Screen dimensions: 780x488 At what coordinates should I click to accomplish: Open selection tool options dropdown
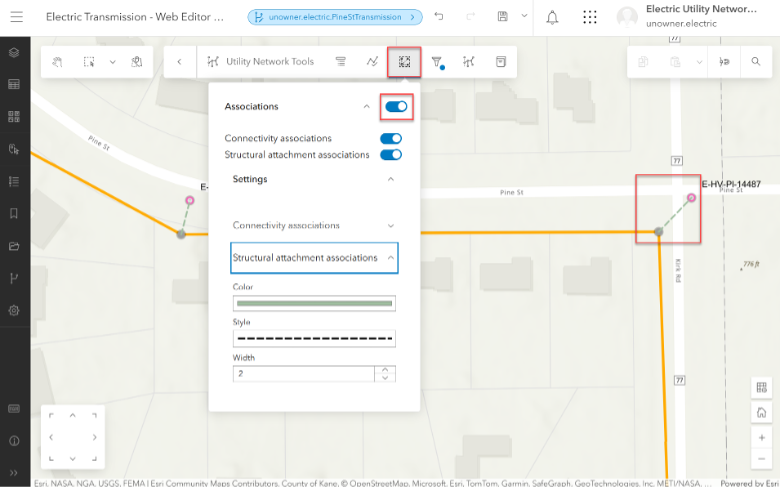click(112, 62)
